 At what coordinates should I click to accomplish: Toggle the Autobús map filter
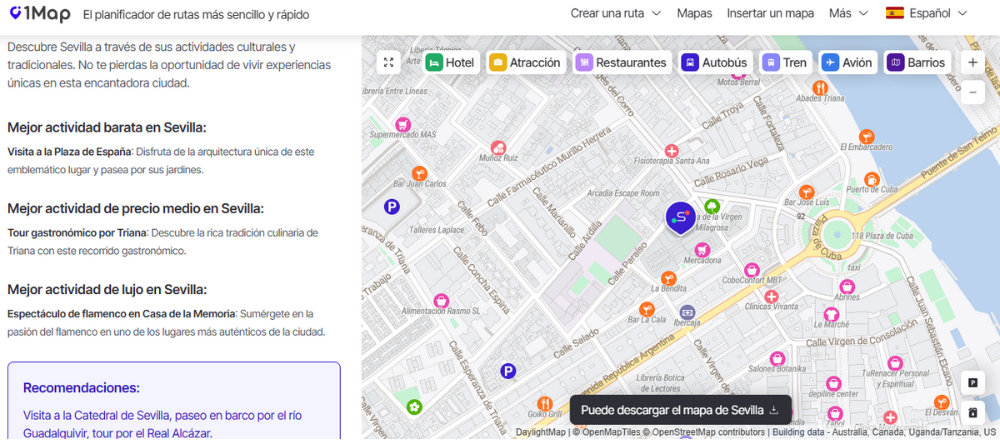713,63
